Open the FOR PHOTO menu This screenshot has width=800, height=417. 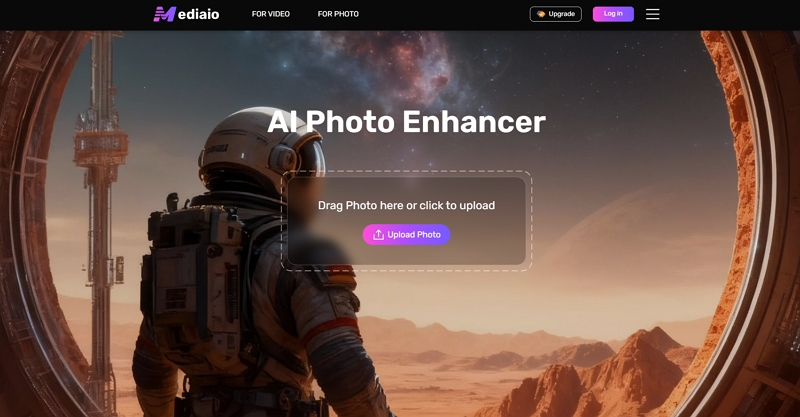point(338,14)
